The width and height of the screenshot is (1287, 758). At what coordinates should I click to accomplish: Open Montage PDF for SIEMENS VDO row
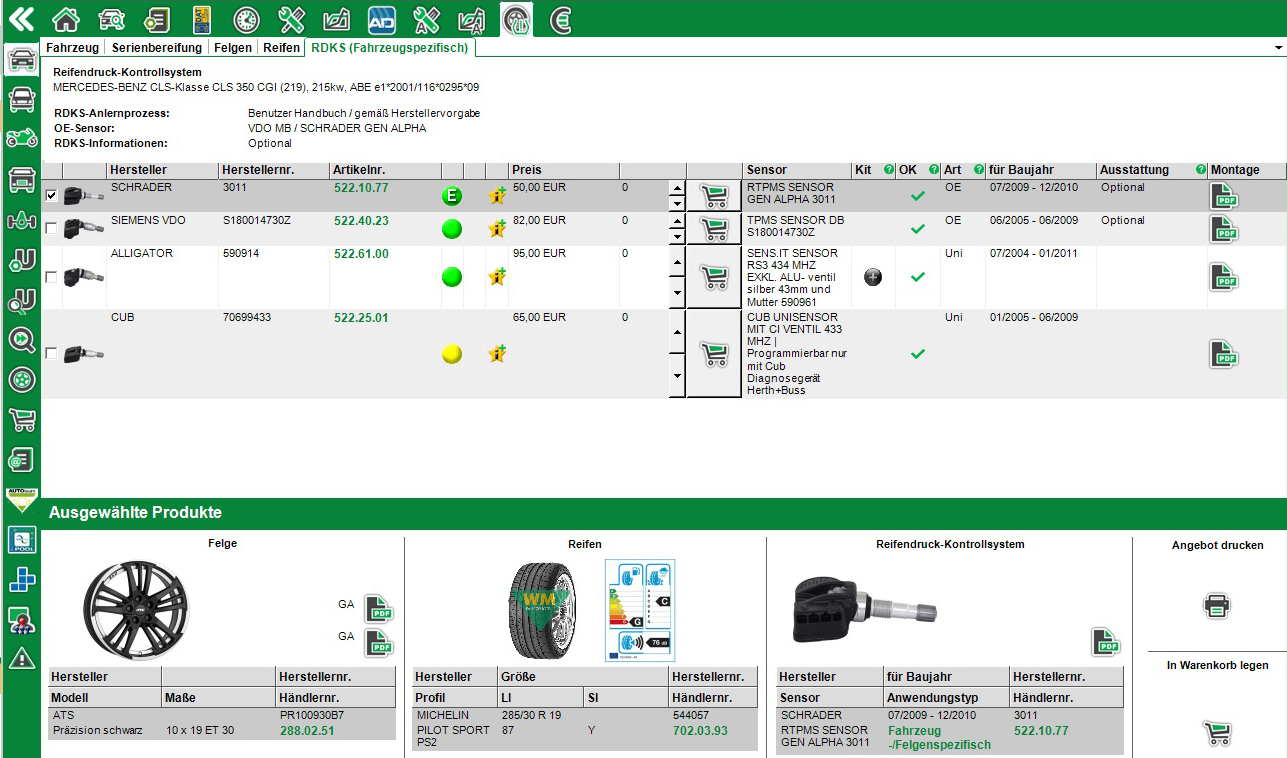[1224, 229]
